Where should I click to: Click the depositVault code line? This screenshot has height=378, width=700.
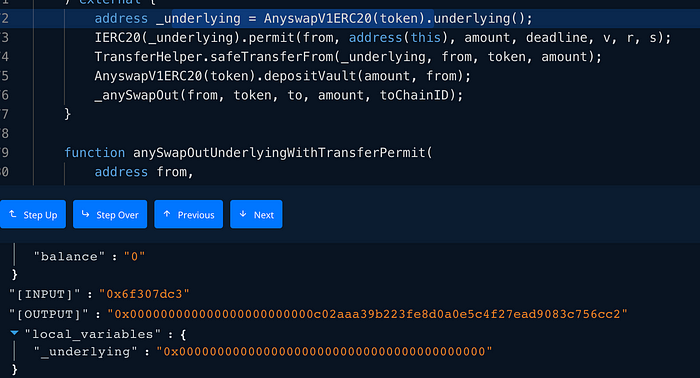pos(283,76)
